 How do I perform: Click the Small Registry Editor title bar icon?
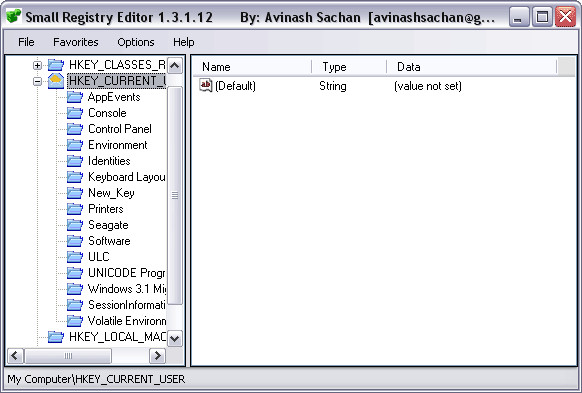(14, 16)
